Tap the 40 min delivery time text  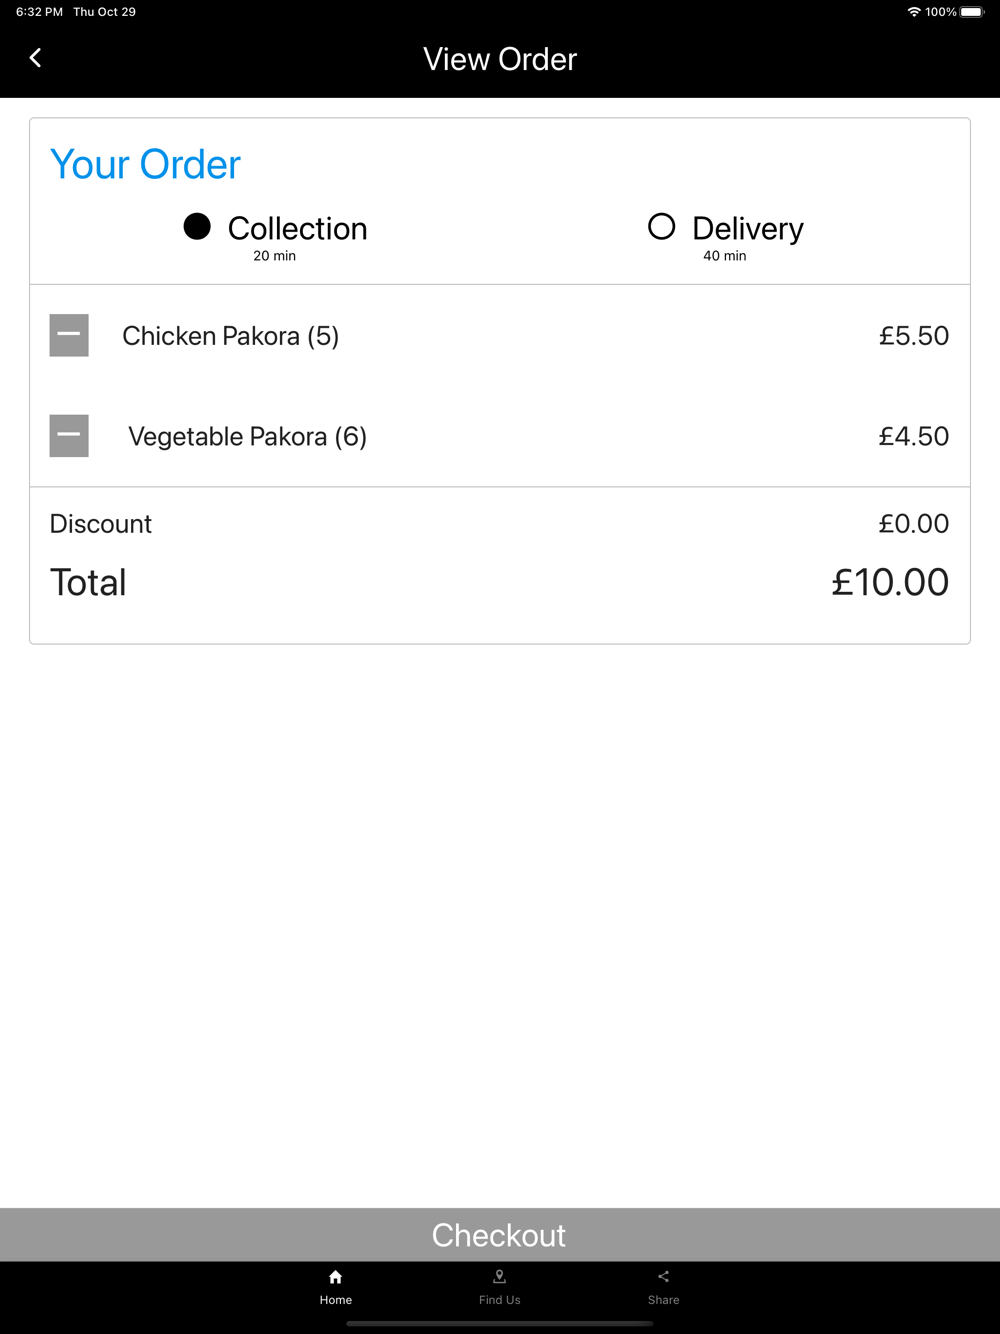tap(724, 256)
